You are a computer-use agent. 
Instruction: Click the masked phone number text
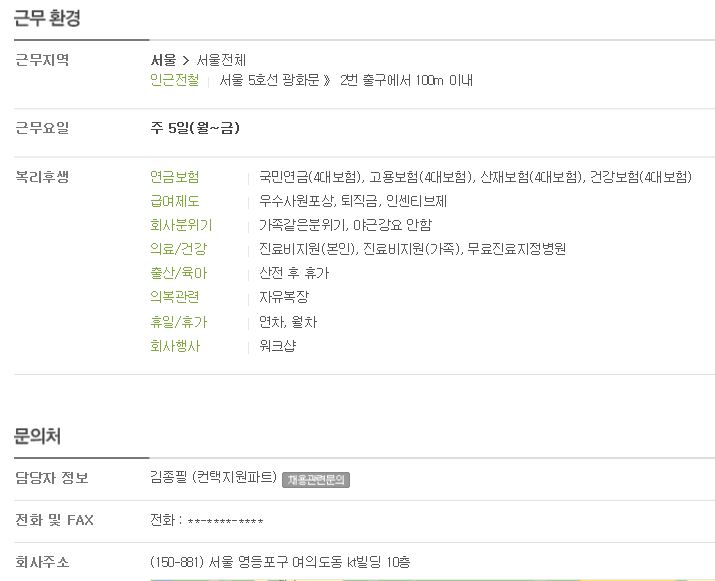point(225,521)
